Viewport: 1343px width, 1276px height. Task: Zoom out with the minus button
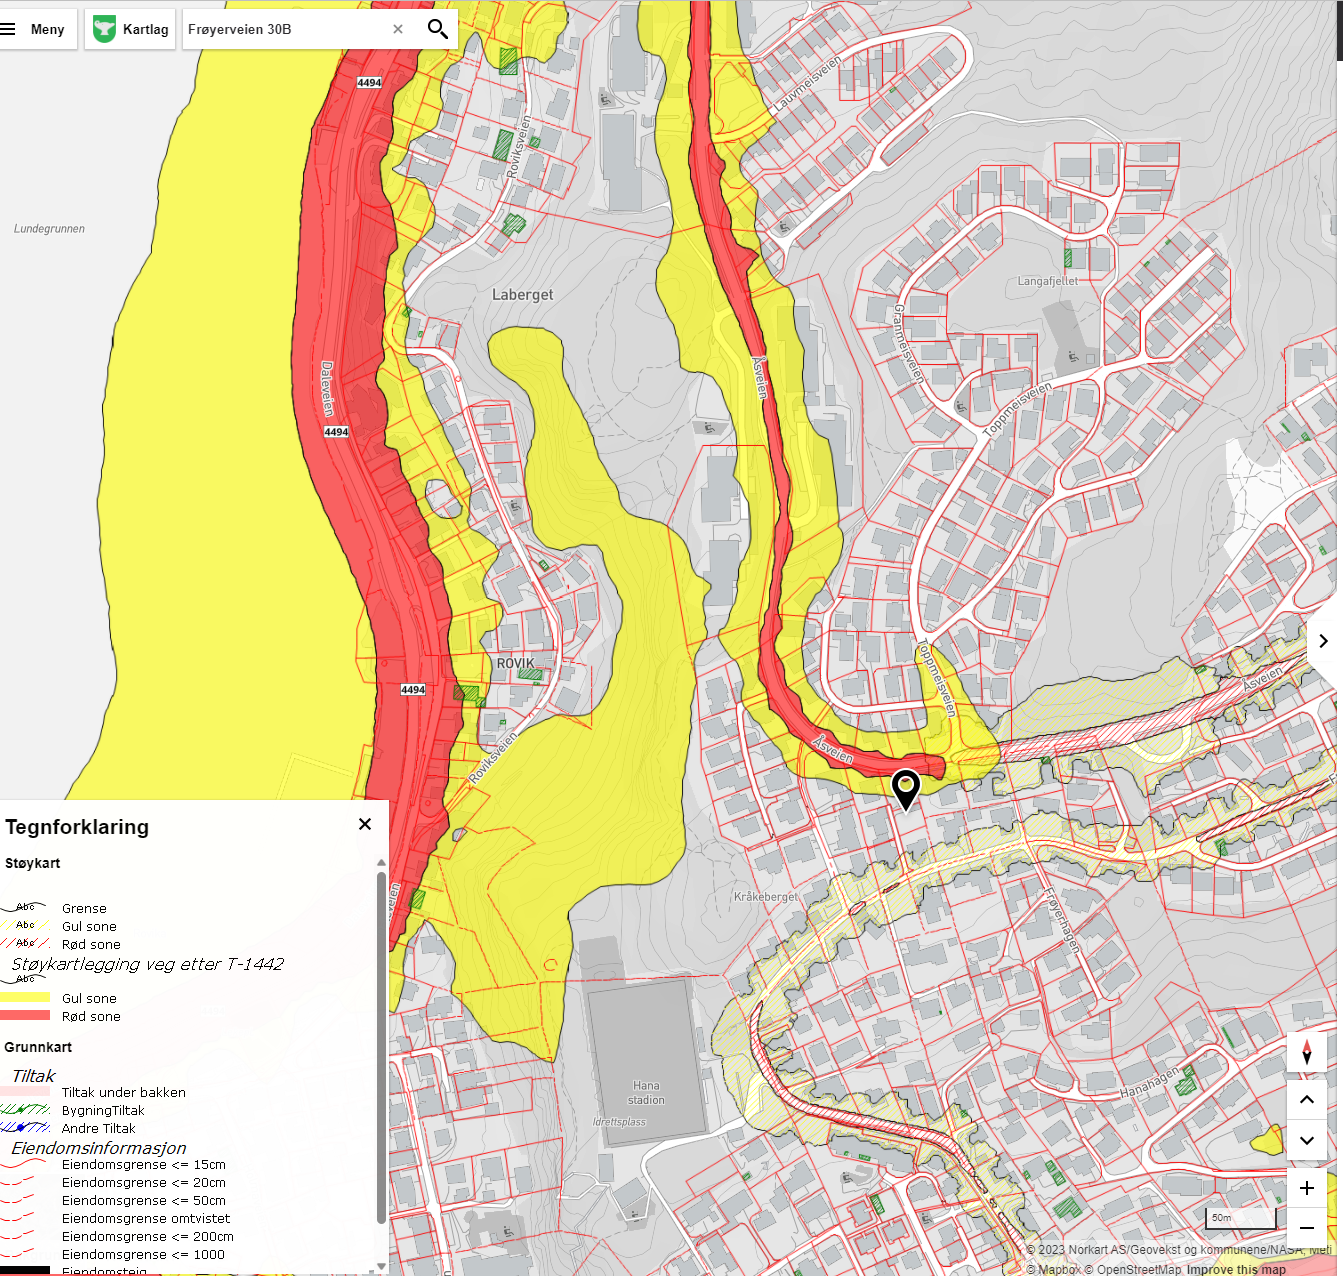click(x=1307, y=1228)
